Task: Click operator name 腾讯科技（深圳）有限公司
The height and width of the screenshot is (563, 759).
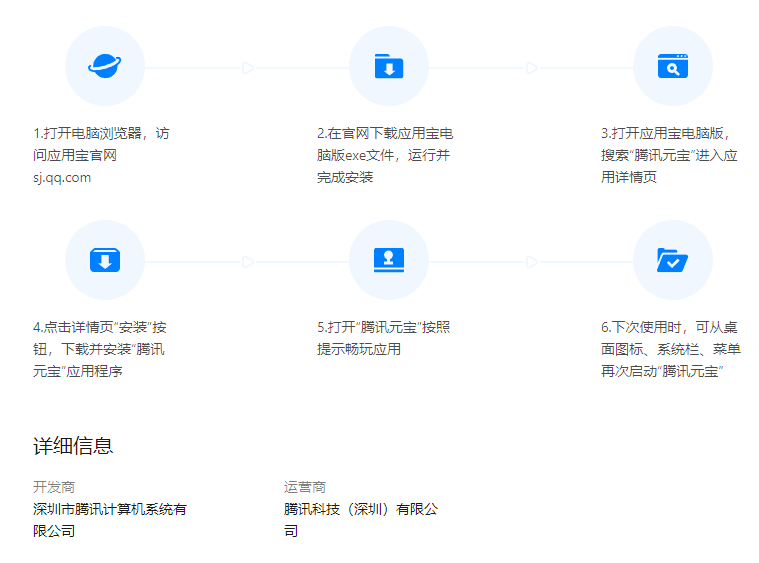Action: 361,520
